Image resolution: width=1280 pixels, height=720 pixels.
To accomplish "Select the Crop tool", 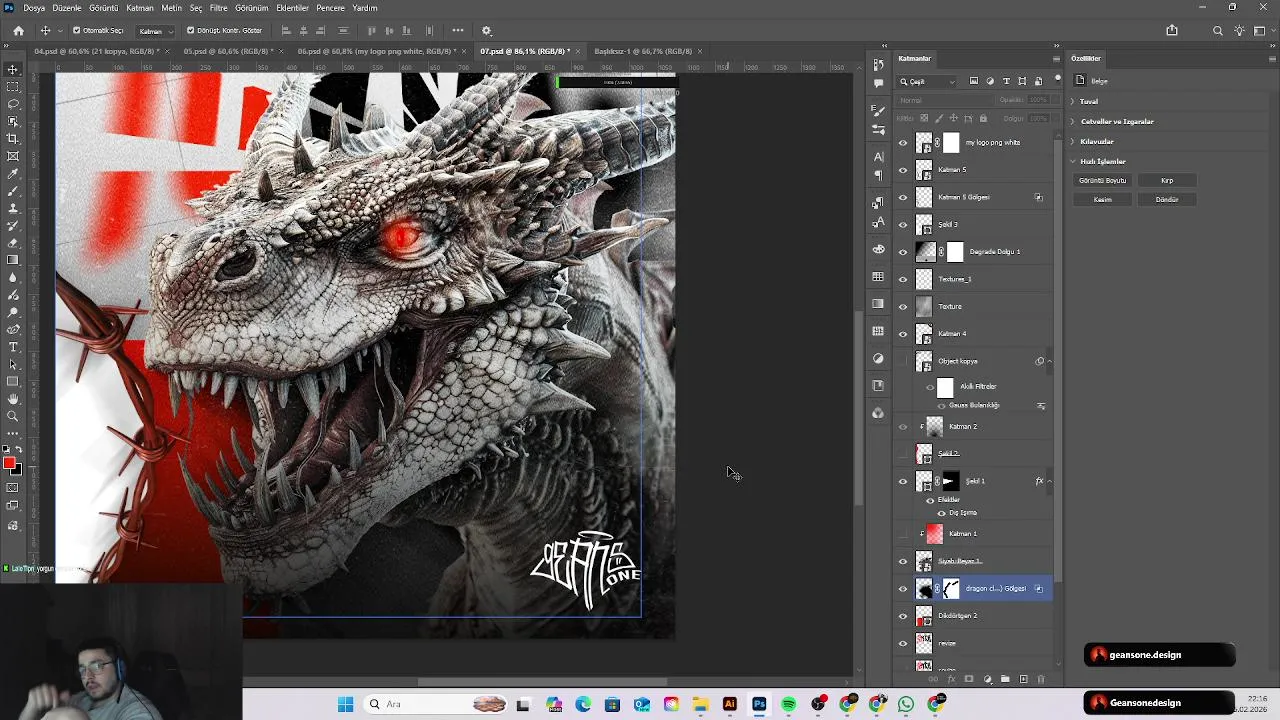I will pyautogui.click(x=13, y=139).
